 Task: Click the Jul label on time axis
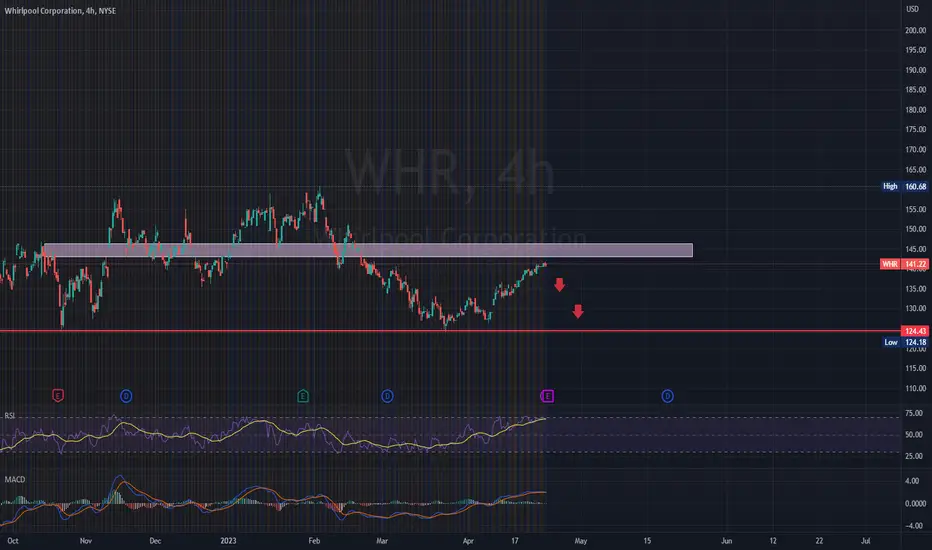click(865, 540)
